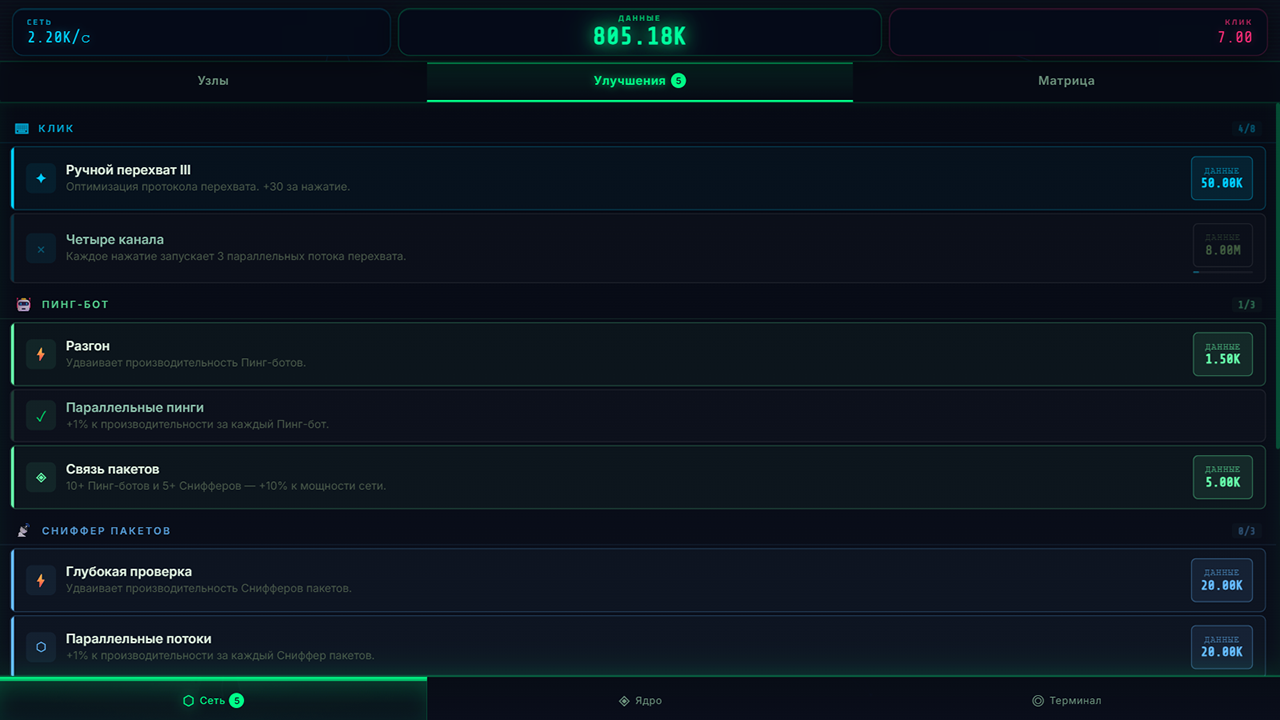Click the lightning bolt icon on Разгон
1280x720 pixels.
pos(40,354)
